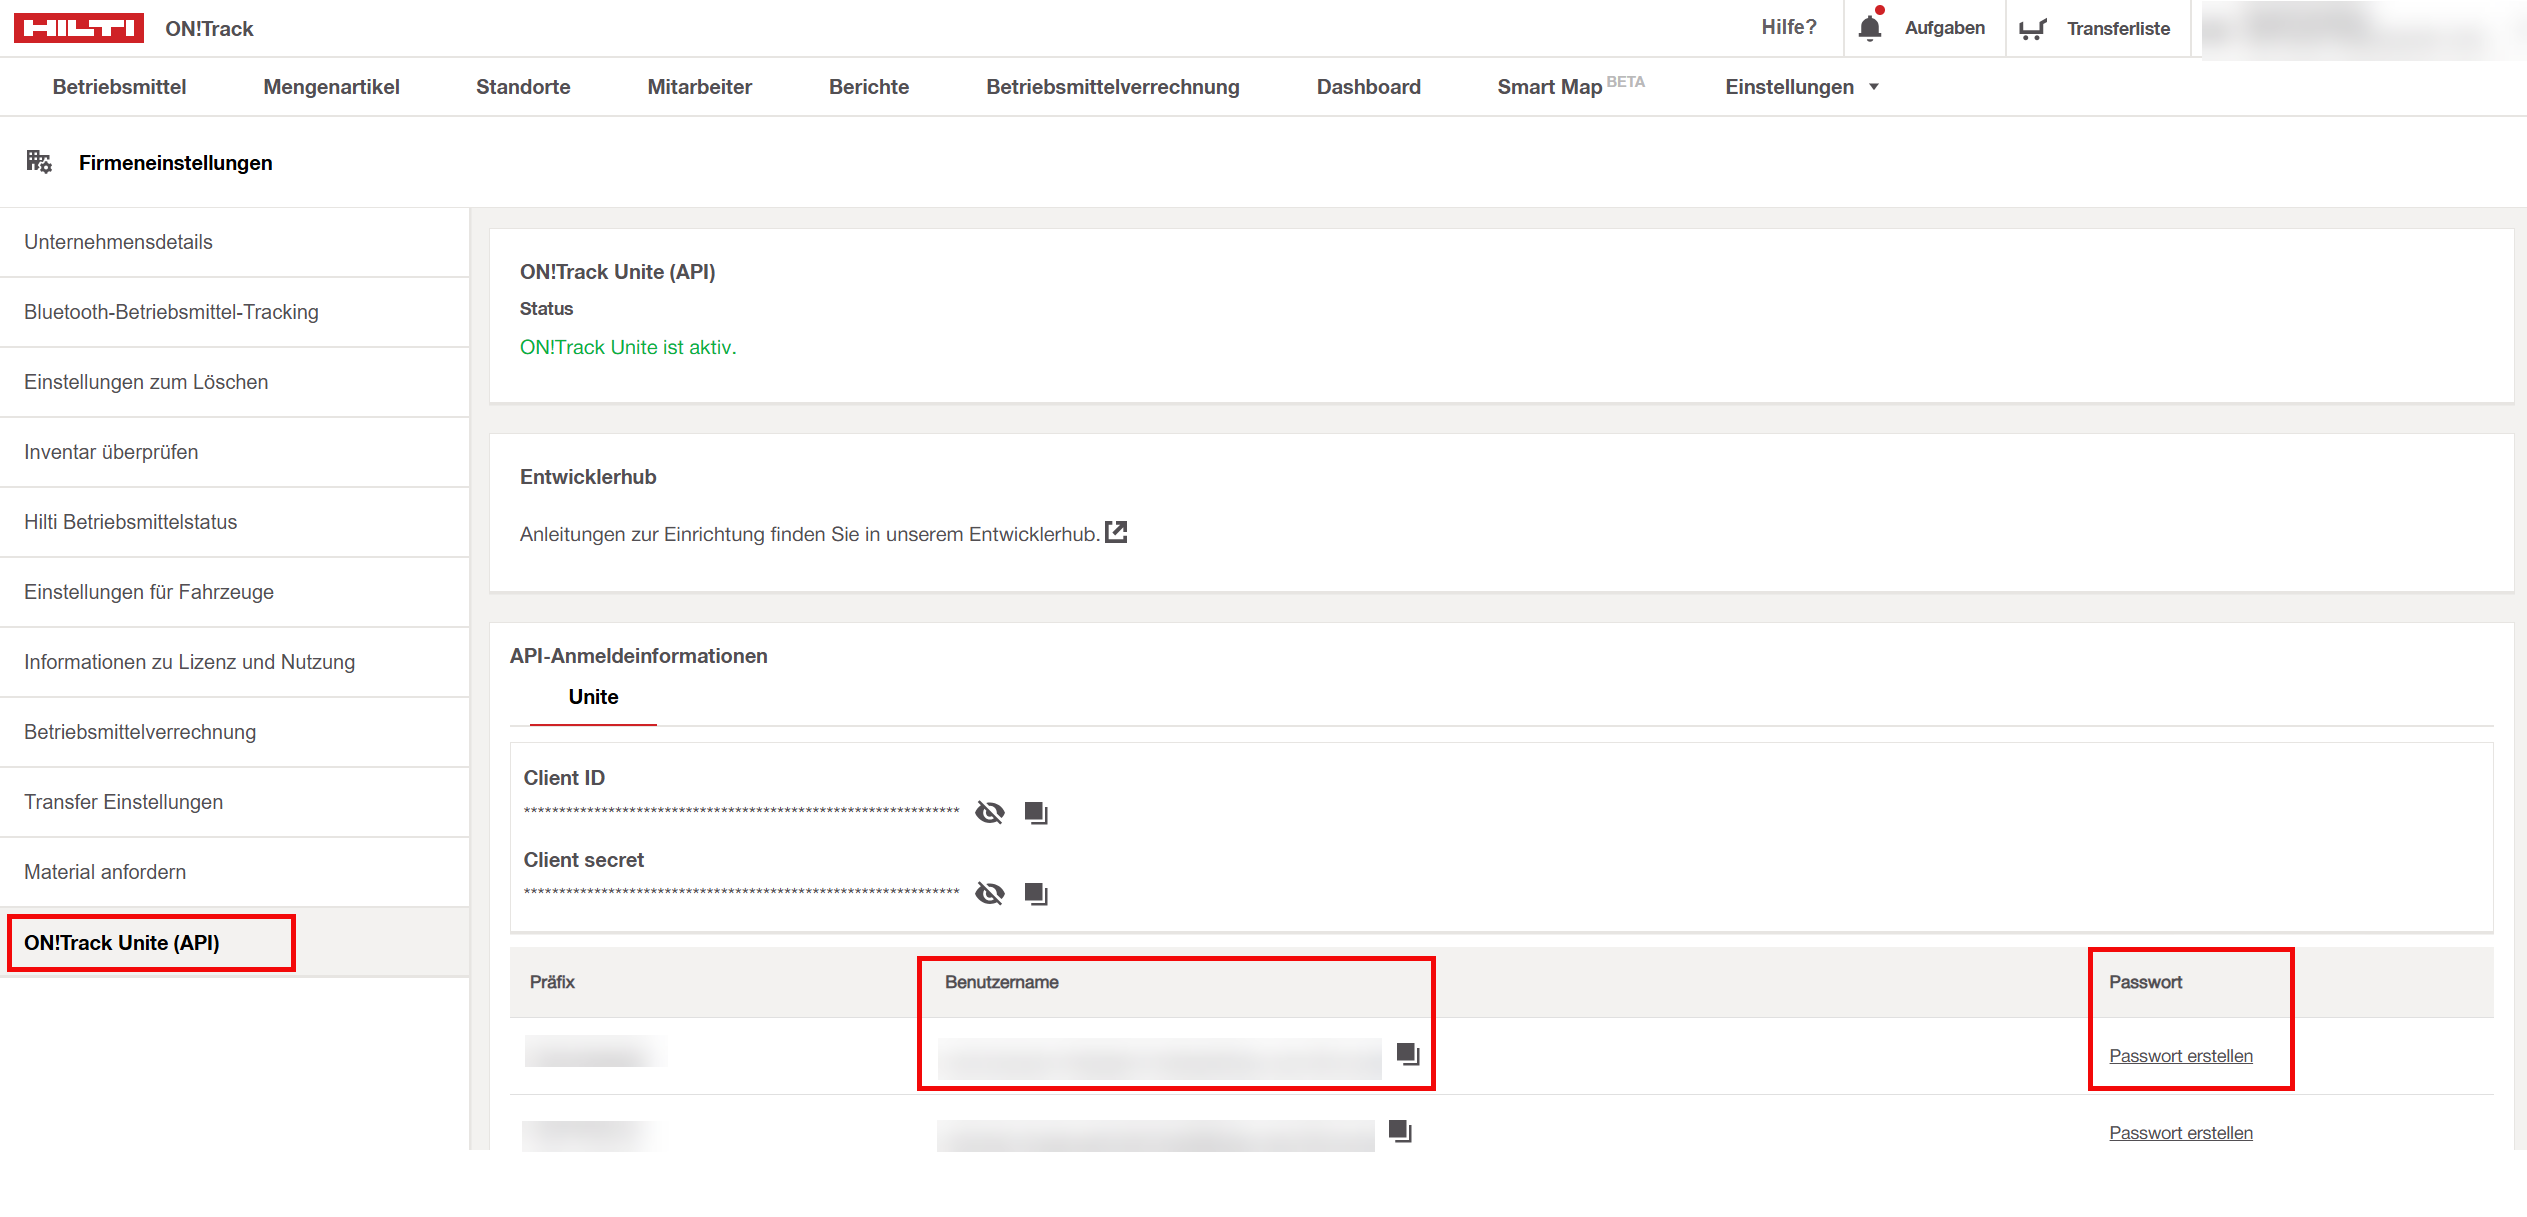Open Bluetooth-Betriebsmittel-Tracking settings

tap(171, 312)
